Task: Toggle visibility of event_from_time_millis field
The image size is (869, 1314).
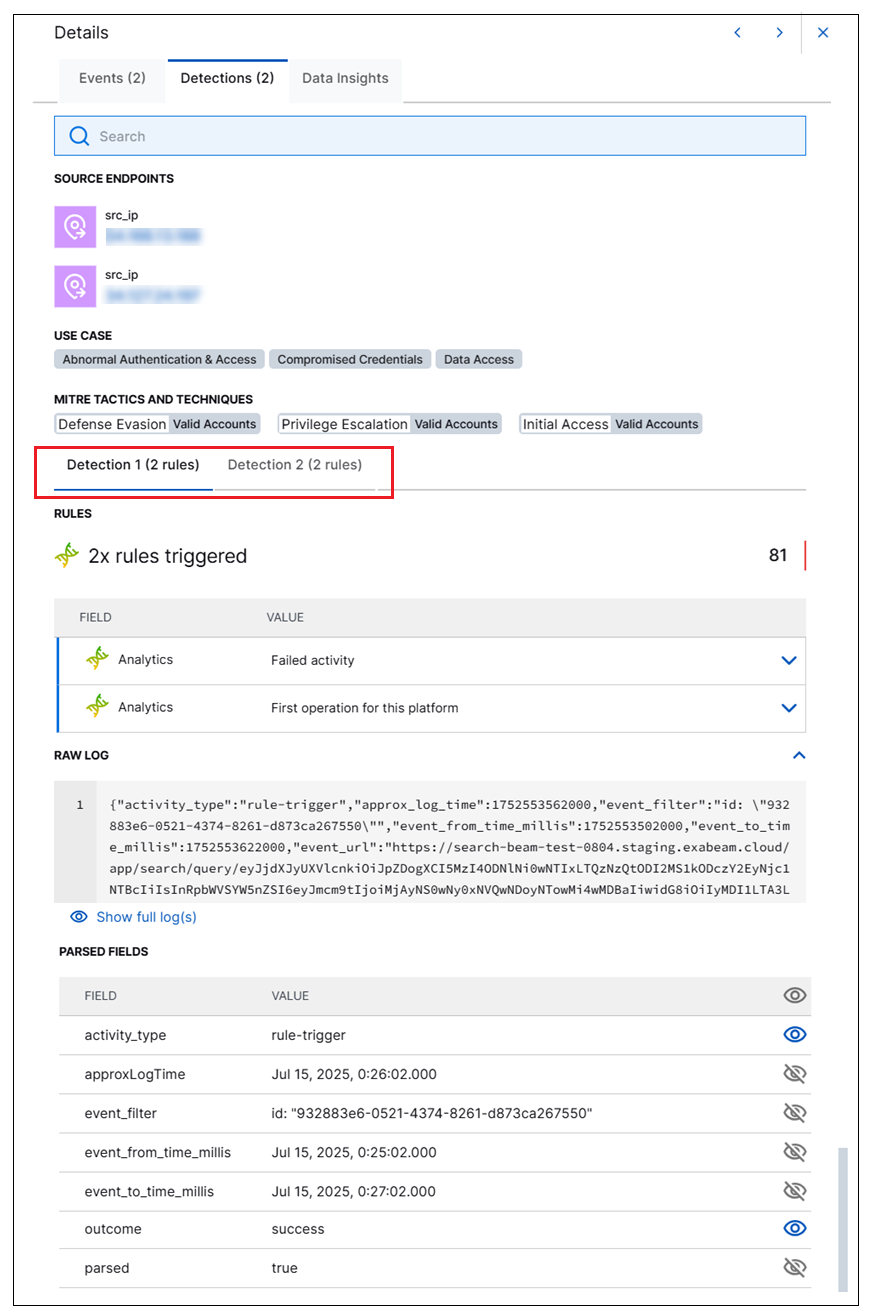Action: (x=795, y=1152)
